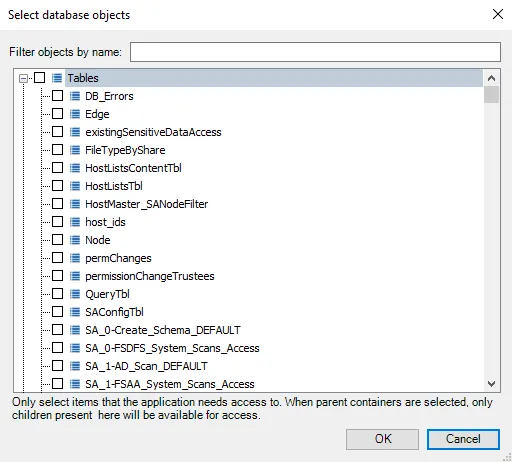This screenshot has height=462, width=512.
Task: Click the Cancel button
Action: (x=463, y=439)
